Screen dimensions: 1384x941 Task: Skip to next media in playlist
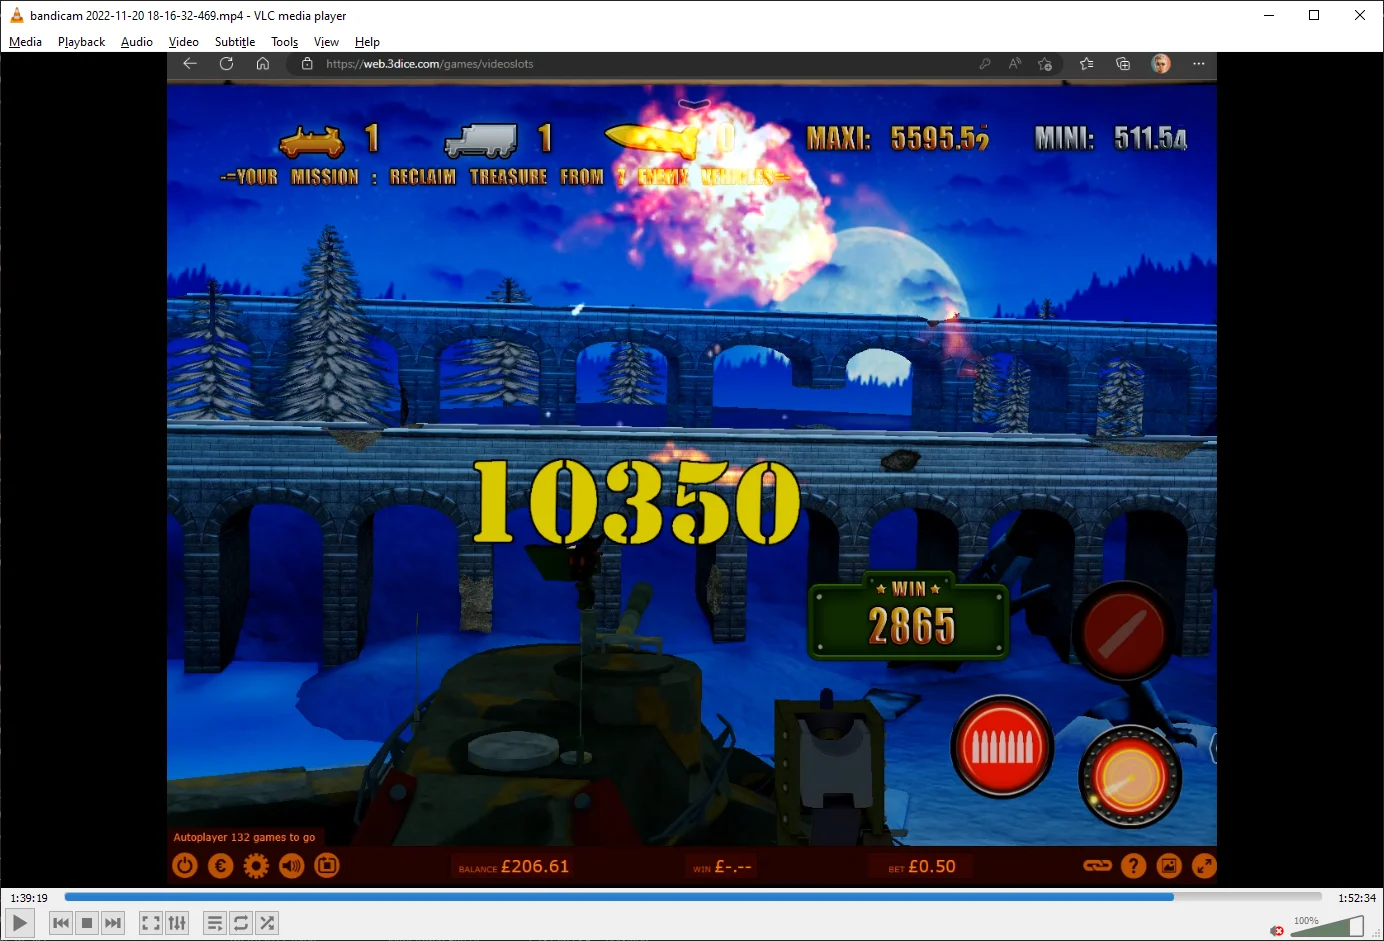pos(113,923)
